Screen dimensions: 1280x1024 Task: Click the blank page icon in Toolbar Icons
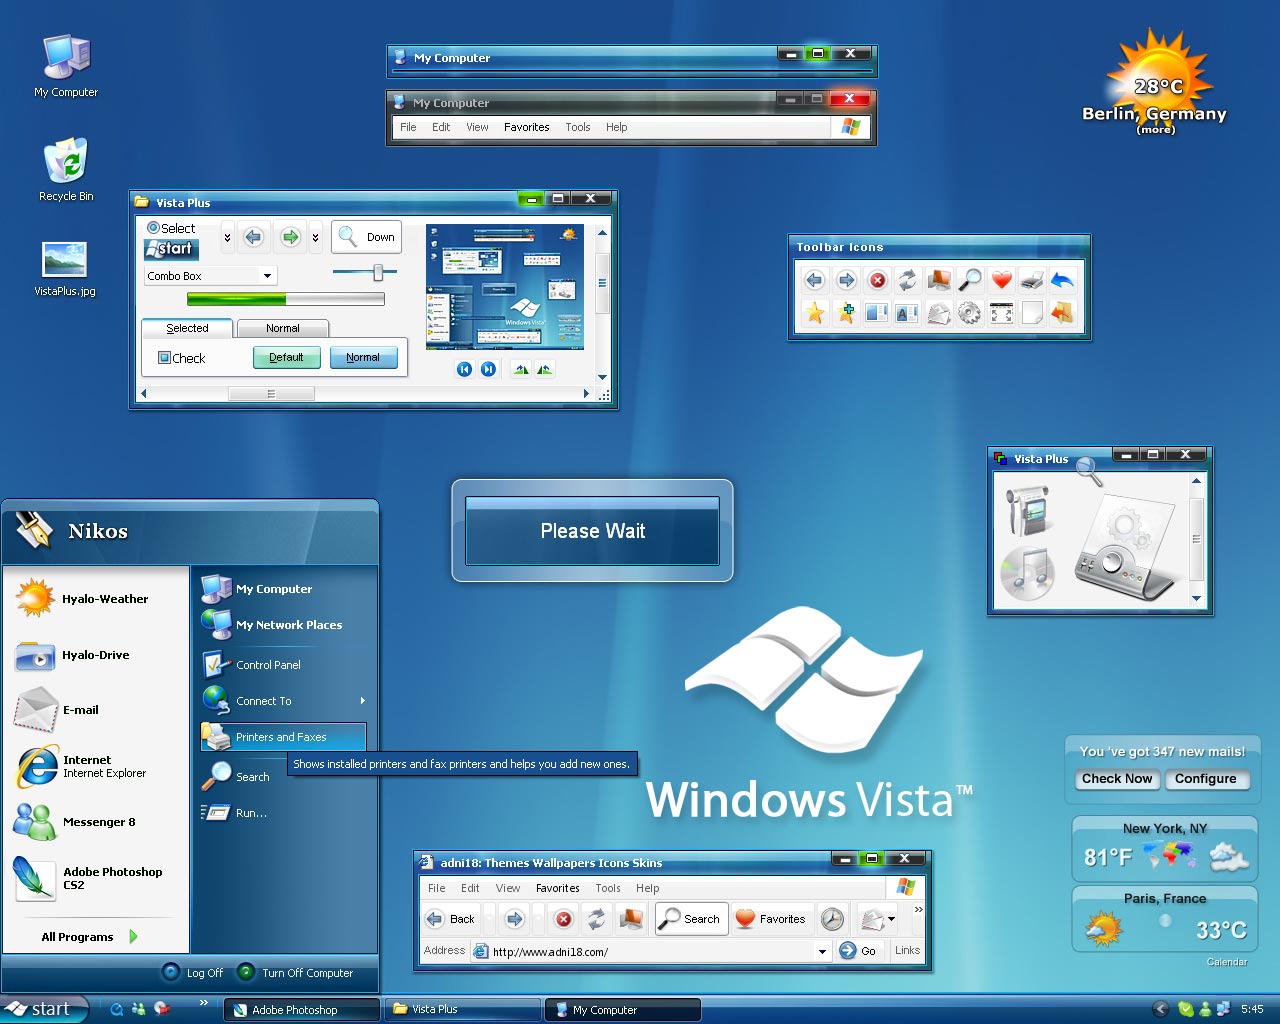click(1032, 313)
